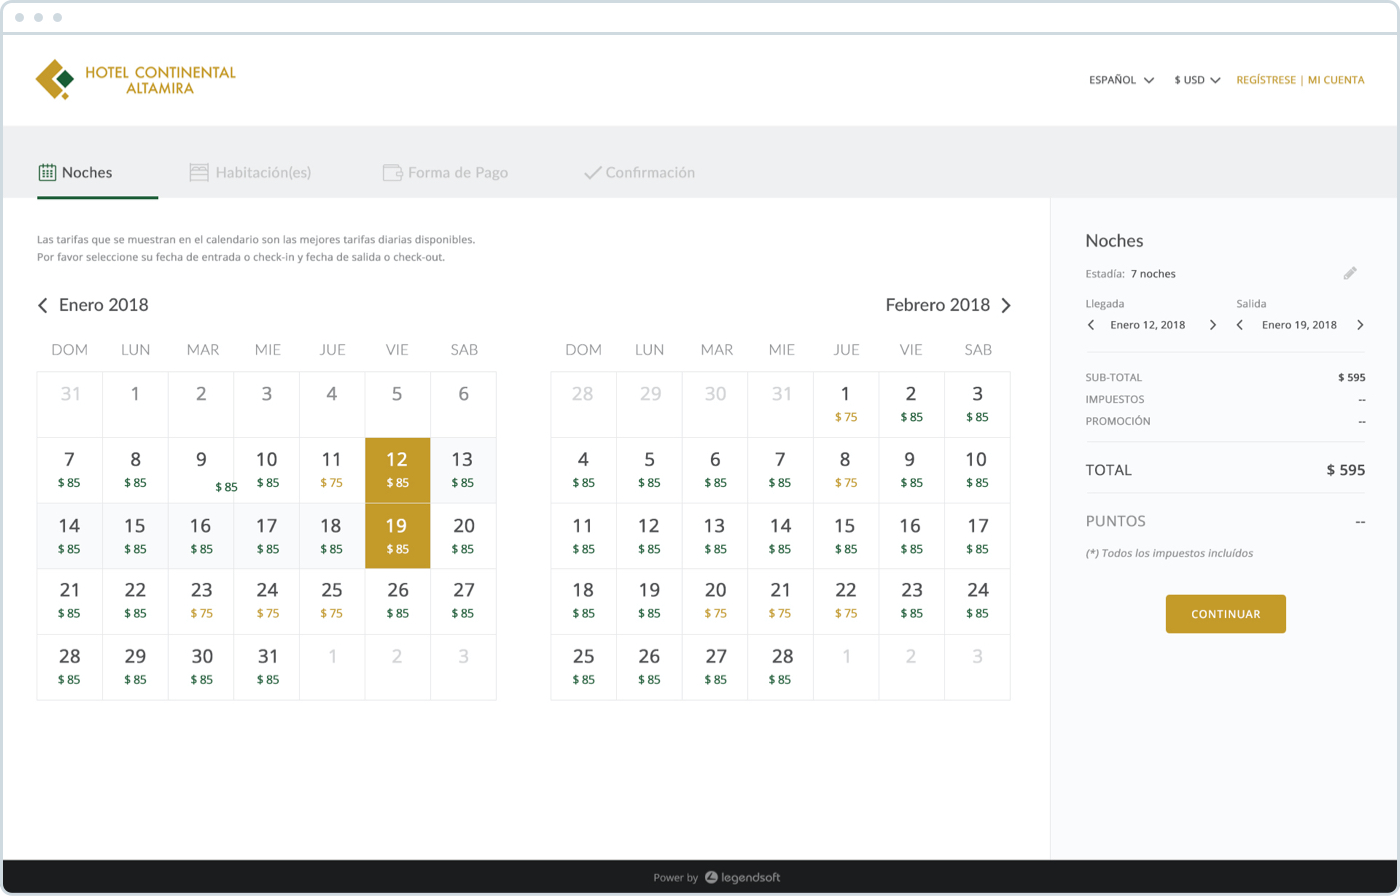Viewport: 1400px width, 896px height.
Task: Switch to the Habitación(es) tab
Action: [250, 173]
